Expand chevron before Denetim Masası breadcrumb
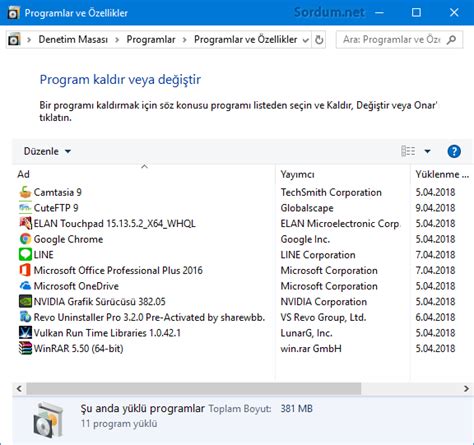Screen dimensions: 474x445 [29, 40]
